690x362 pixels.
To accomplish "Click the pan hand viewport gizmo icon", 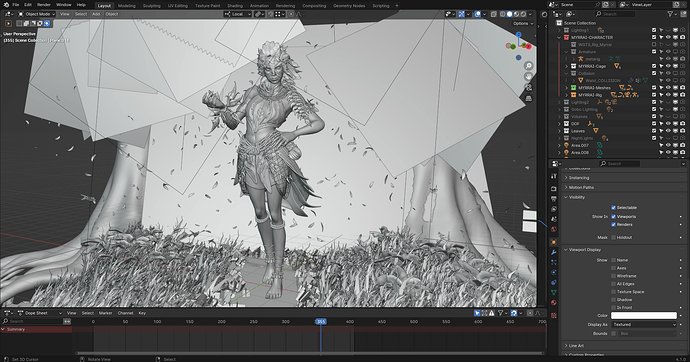I will (529, 77).
